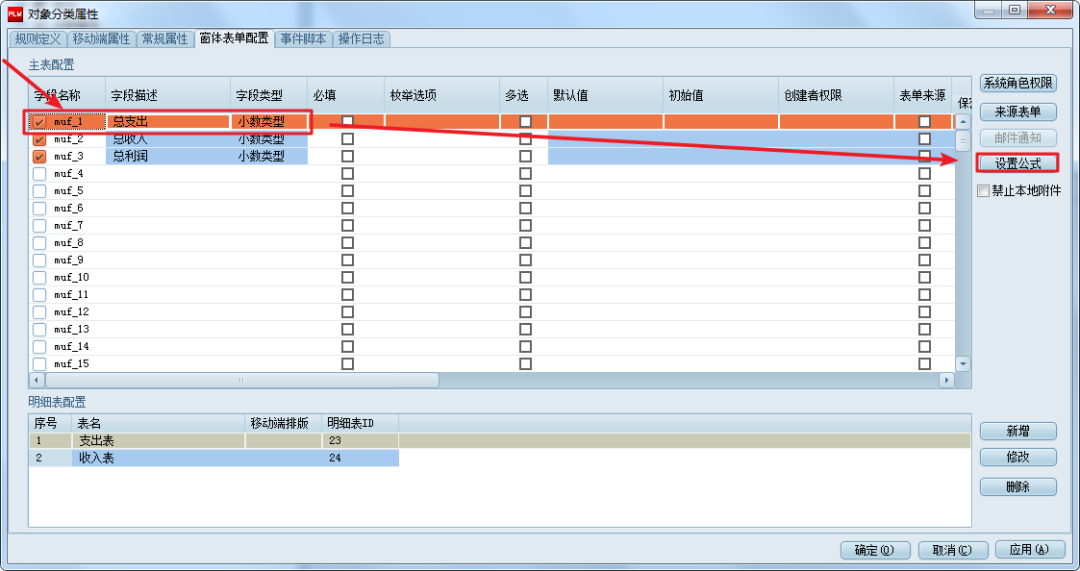The width and height of the screenshot is (1080, 571).
Task: Sort by the 字段类型 column header
Action: tap(260, 96)
